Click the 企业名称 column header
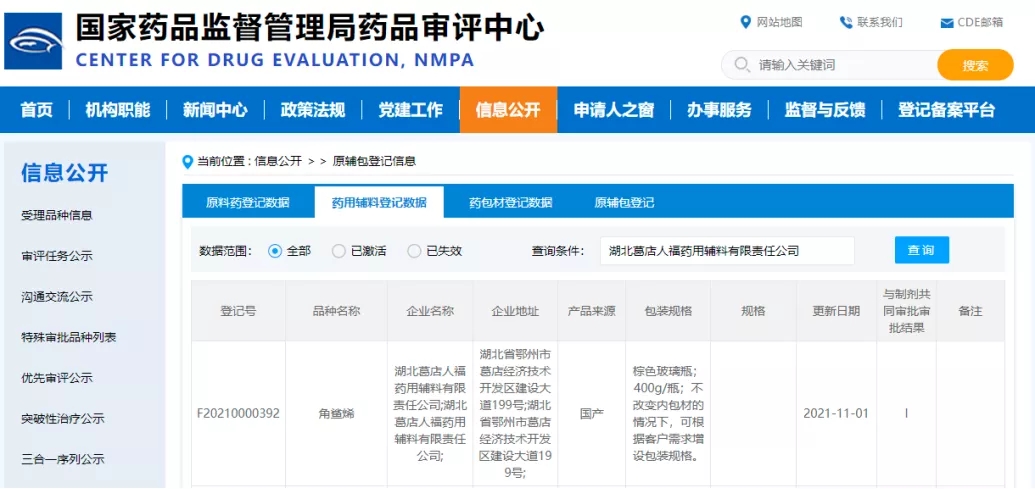1035x489 pixels. tap(430, 311)
